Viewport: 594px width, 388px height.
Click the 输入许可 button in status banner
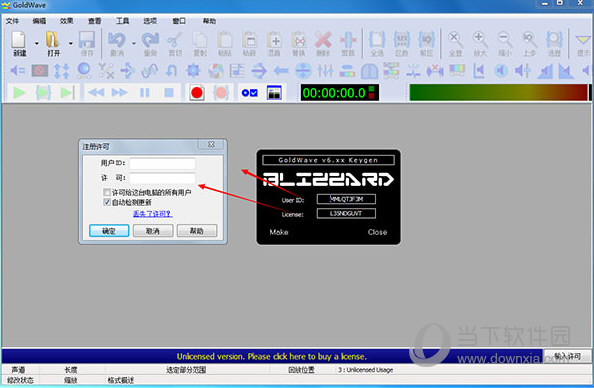pos(567,356)
